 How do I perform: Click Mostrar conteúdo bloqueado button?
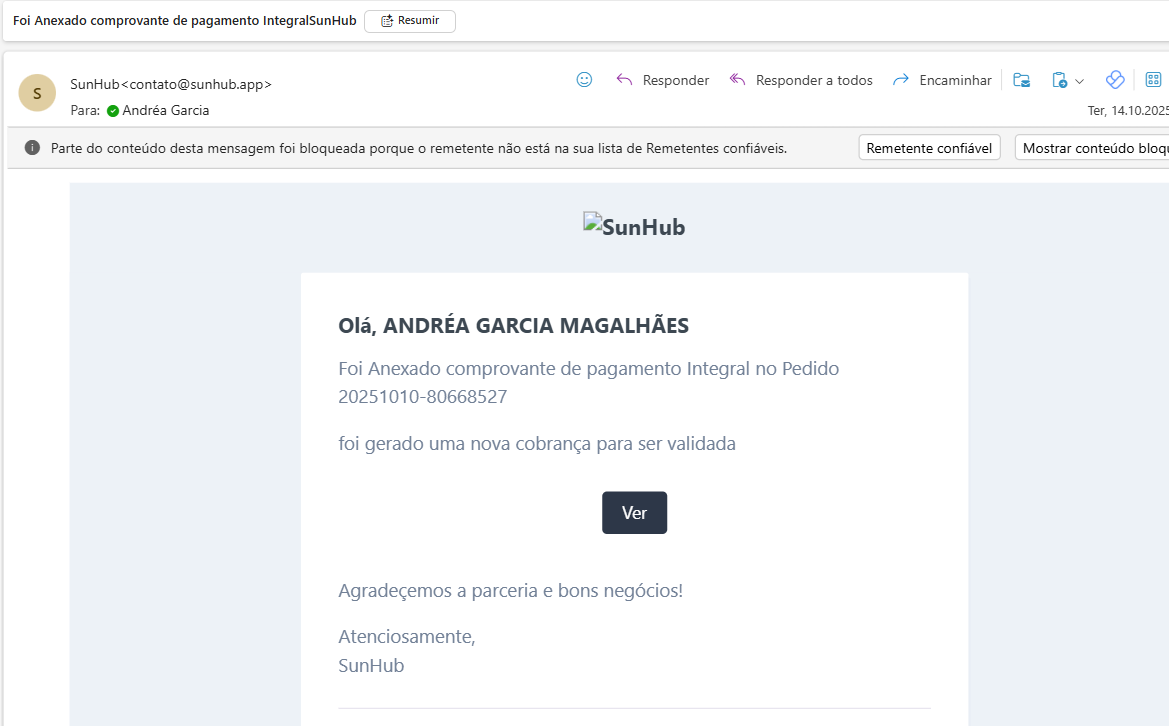tap(1092, 148)
